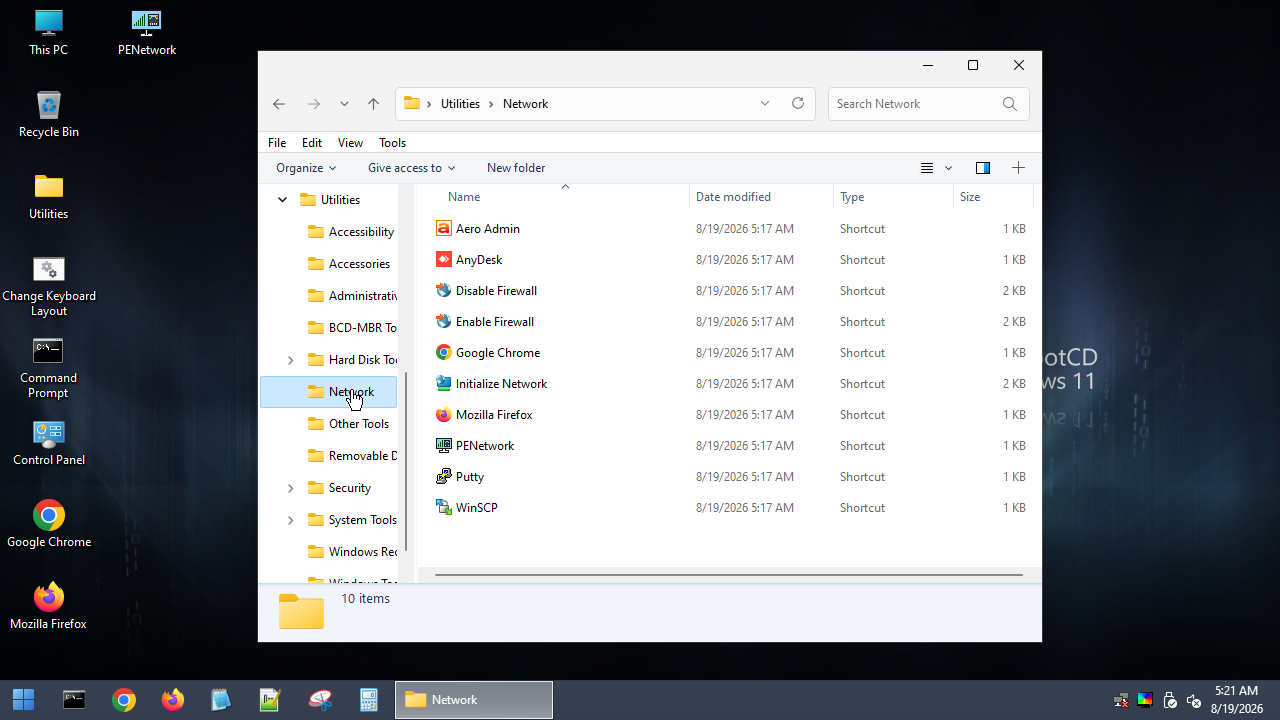Select the AnyDesk shortcut icon
The width and height of the screenshot is (1280, 720).
click(444, 259)
